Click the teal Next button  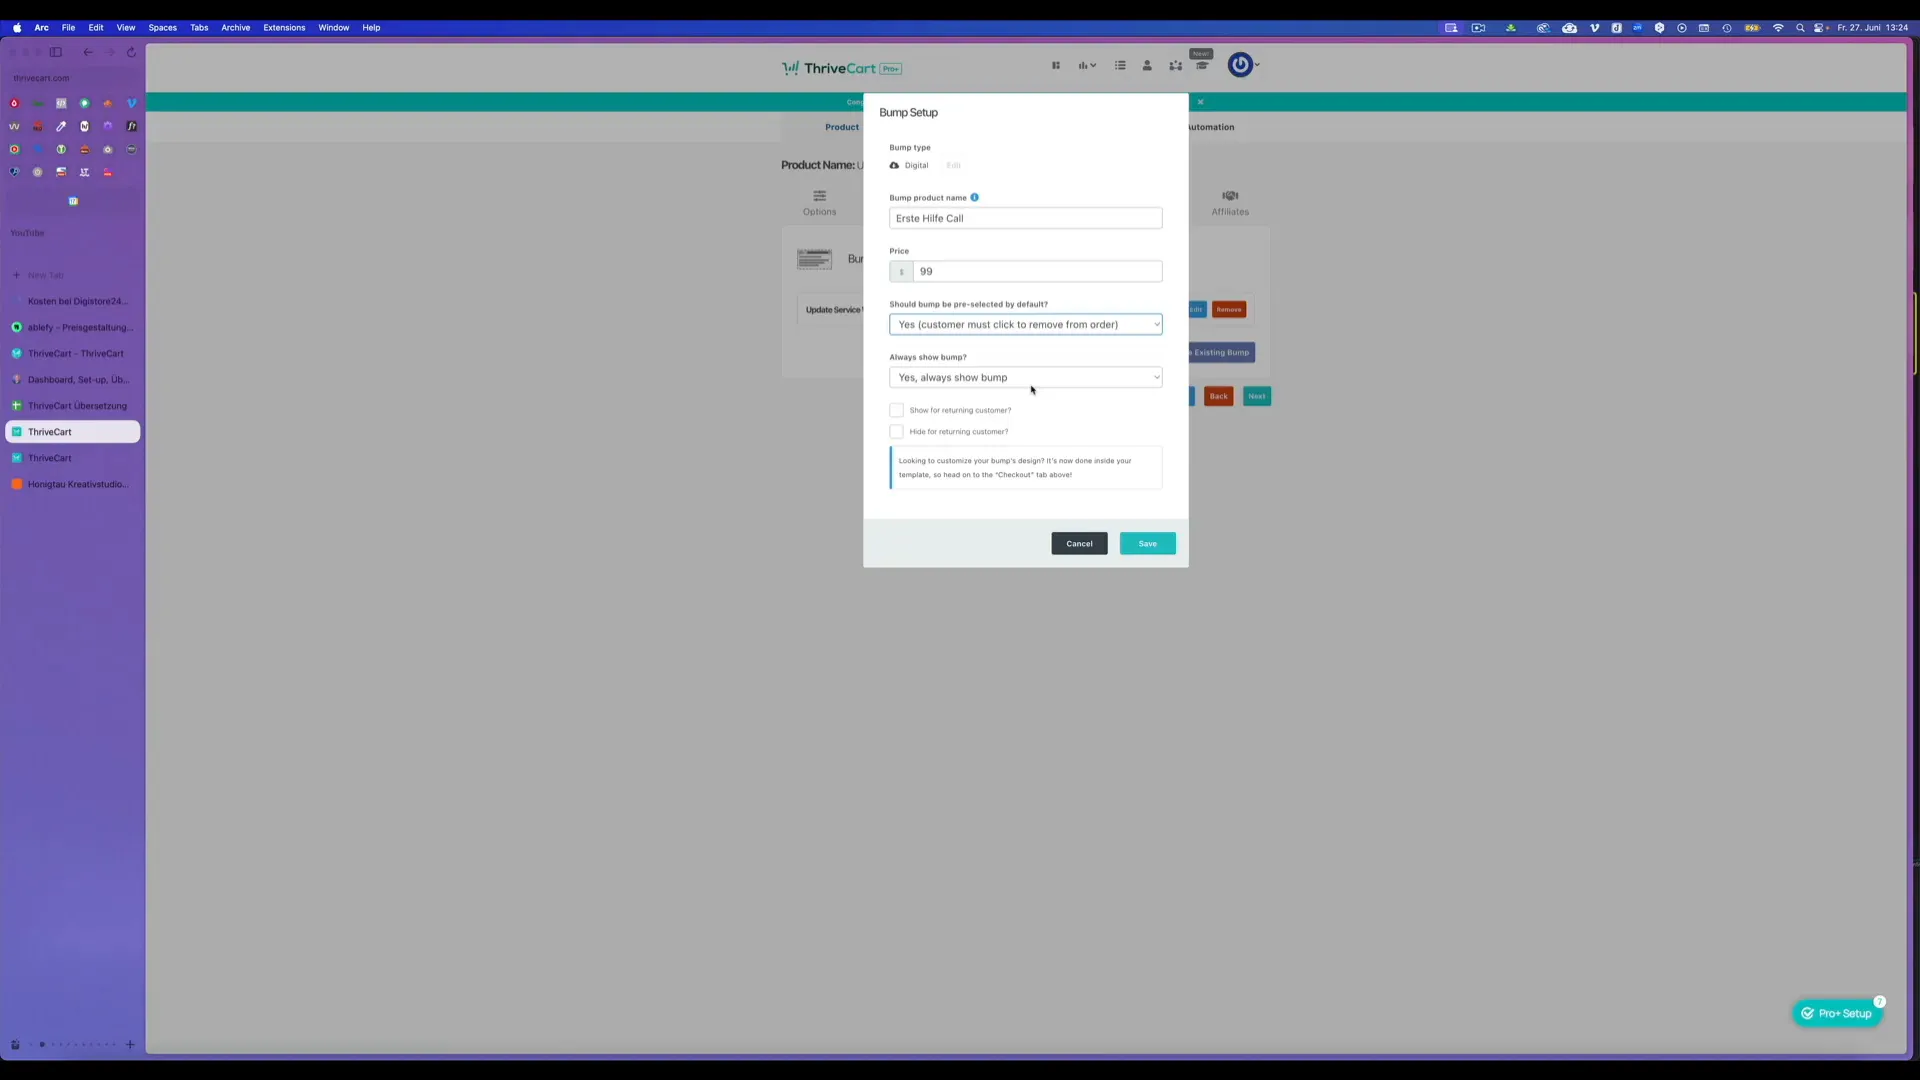pos(1257,396)
